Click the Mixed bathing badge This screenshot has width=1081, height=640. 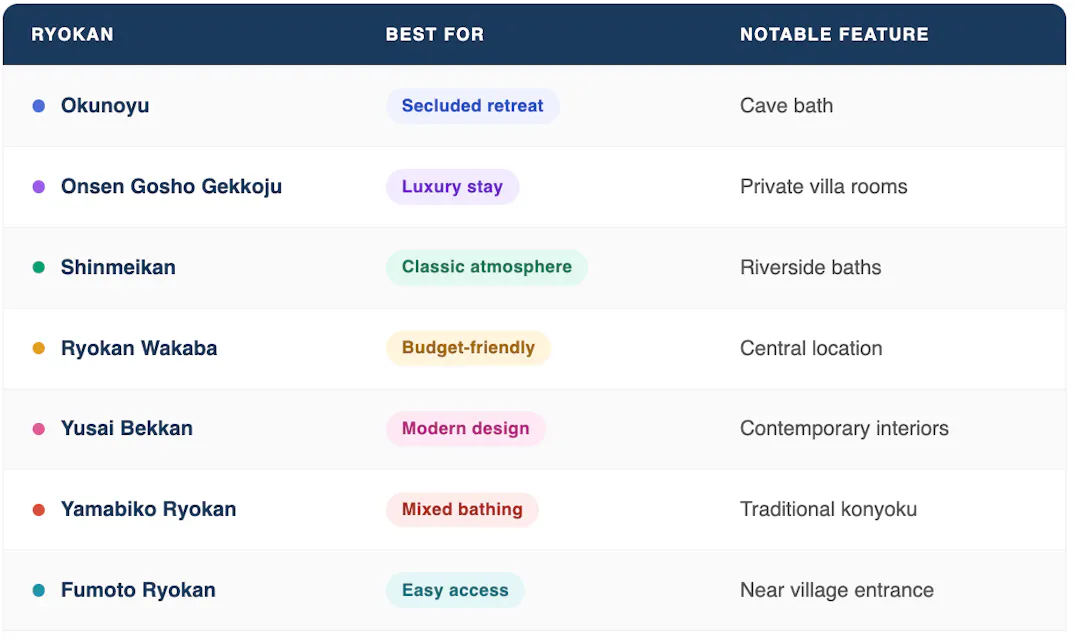[462, 510]
